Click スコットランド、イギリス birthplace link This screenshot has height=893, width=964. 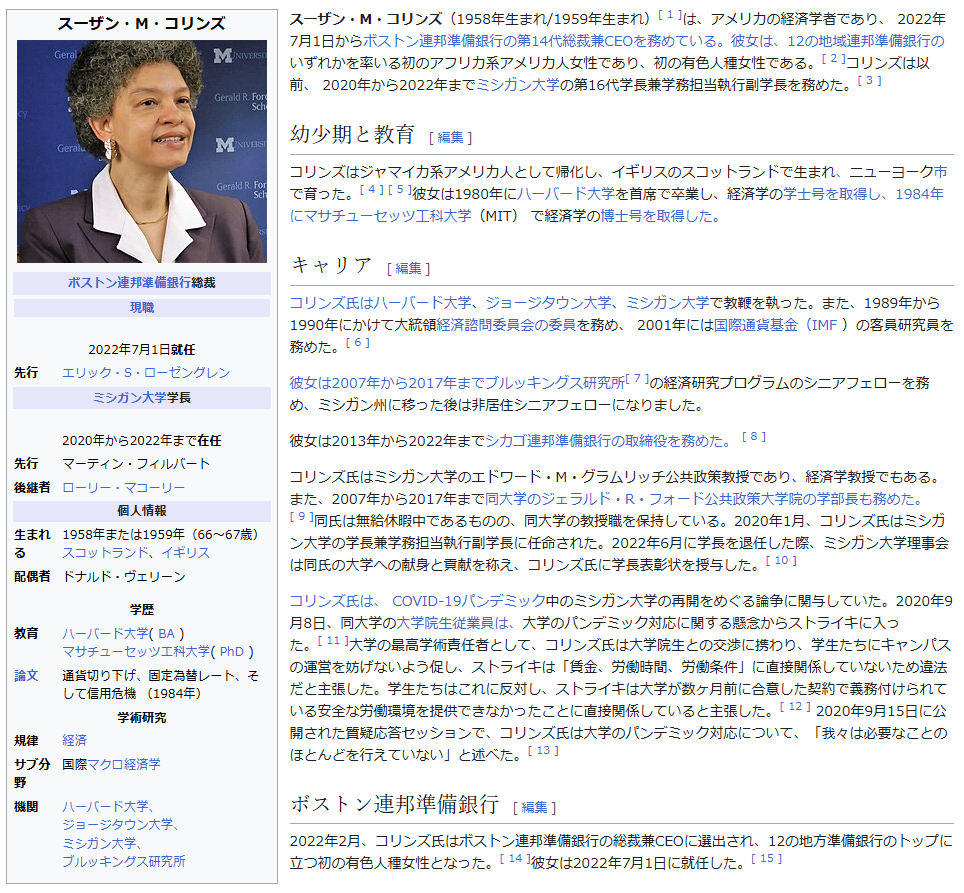(x=136, y=553)
